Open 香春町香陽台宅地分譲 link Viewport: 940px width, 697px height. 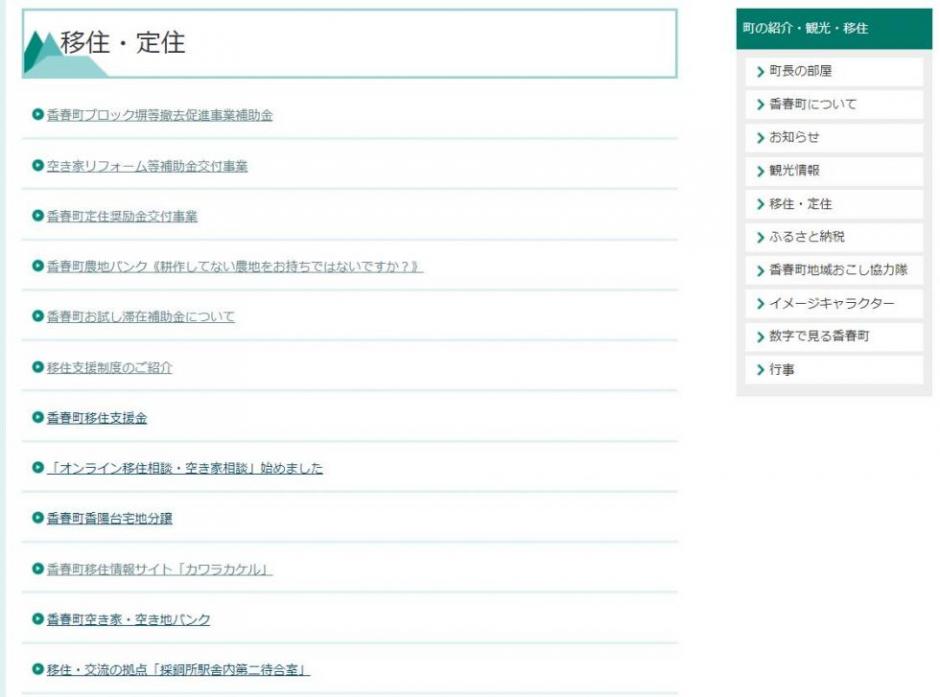(x=109, y=518)
